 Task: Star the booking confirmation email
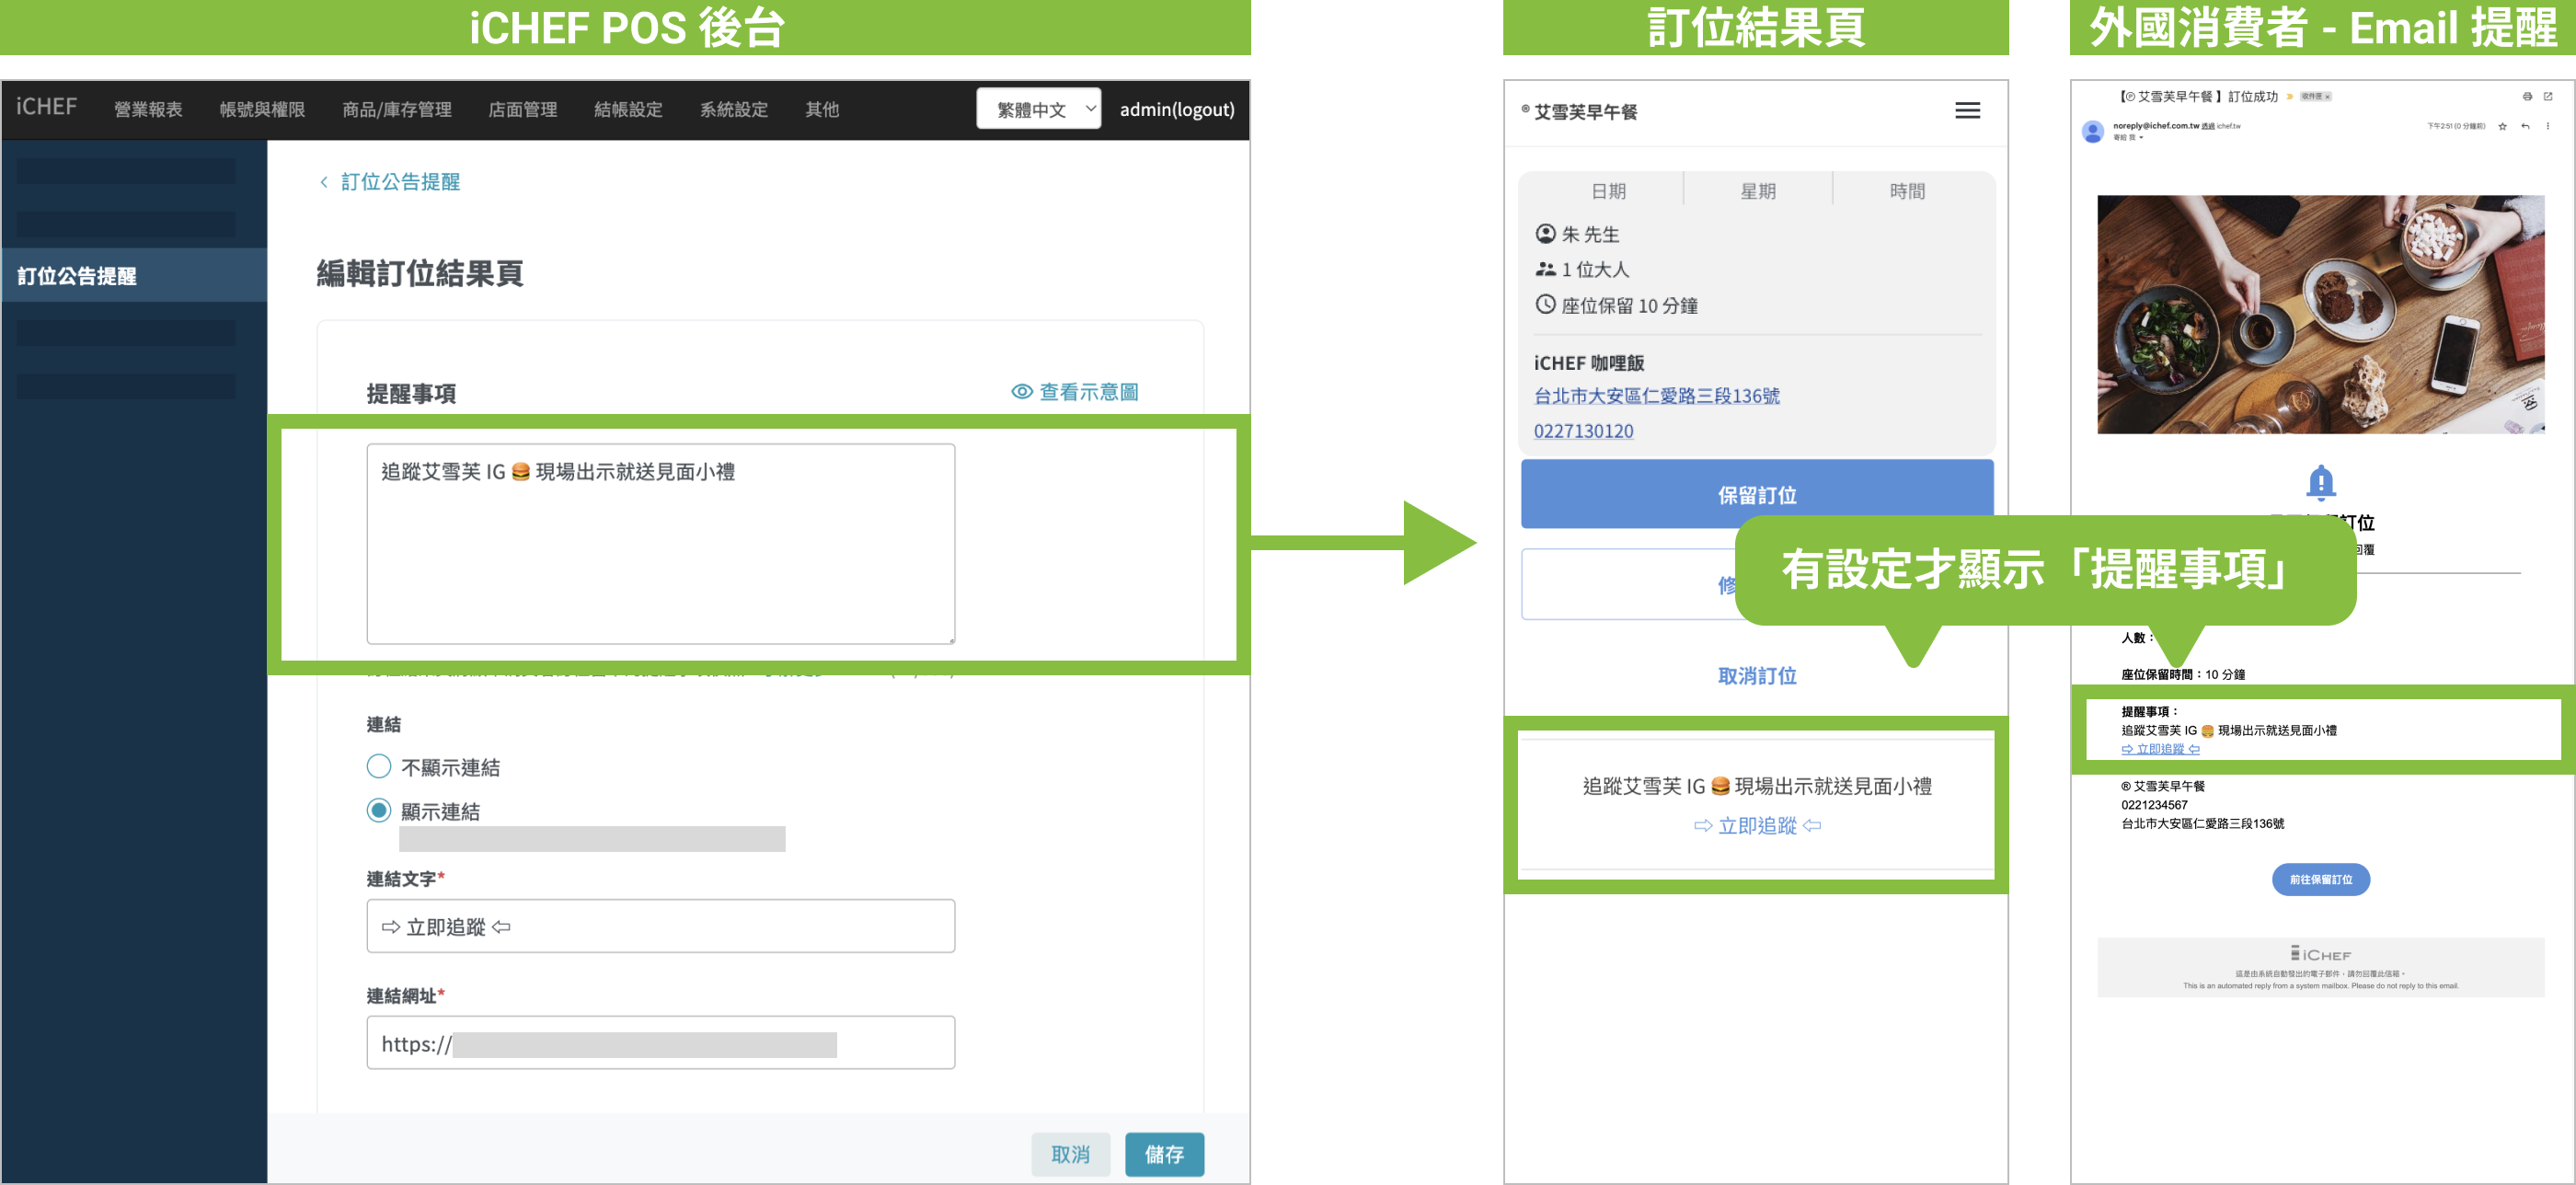click(x=2503, y=126)
